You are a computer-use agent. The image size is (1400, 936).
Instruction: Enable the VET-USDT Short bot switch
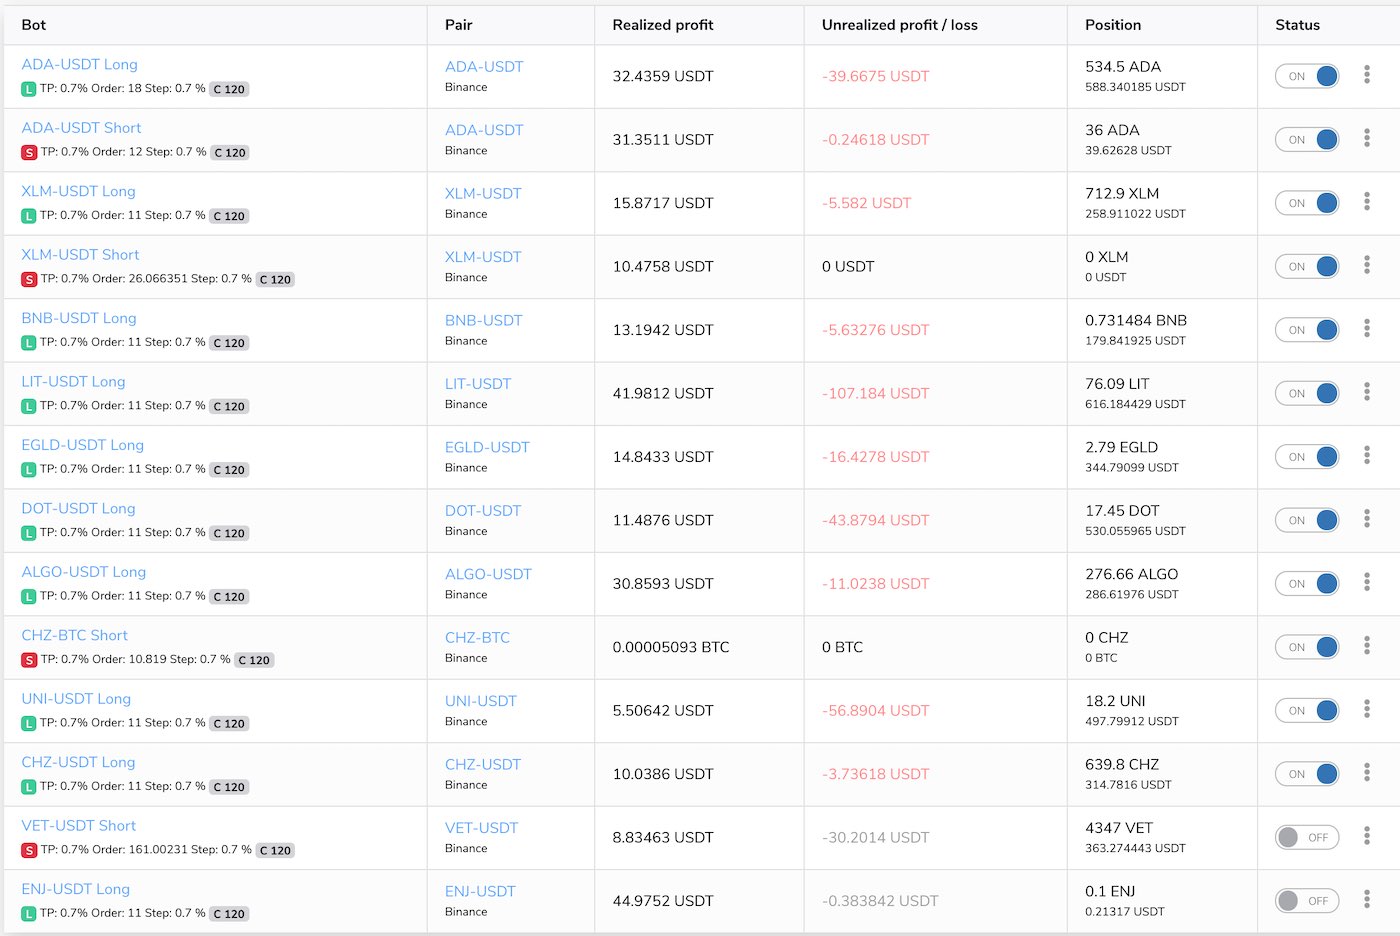(1307, 837)
